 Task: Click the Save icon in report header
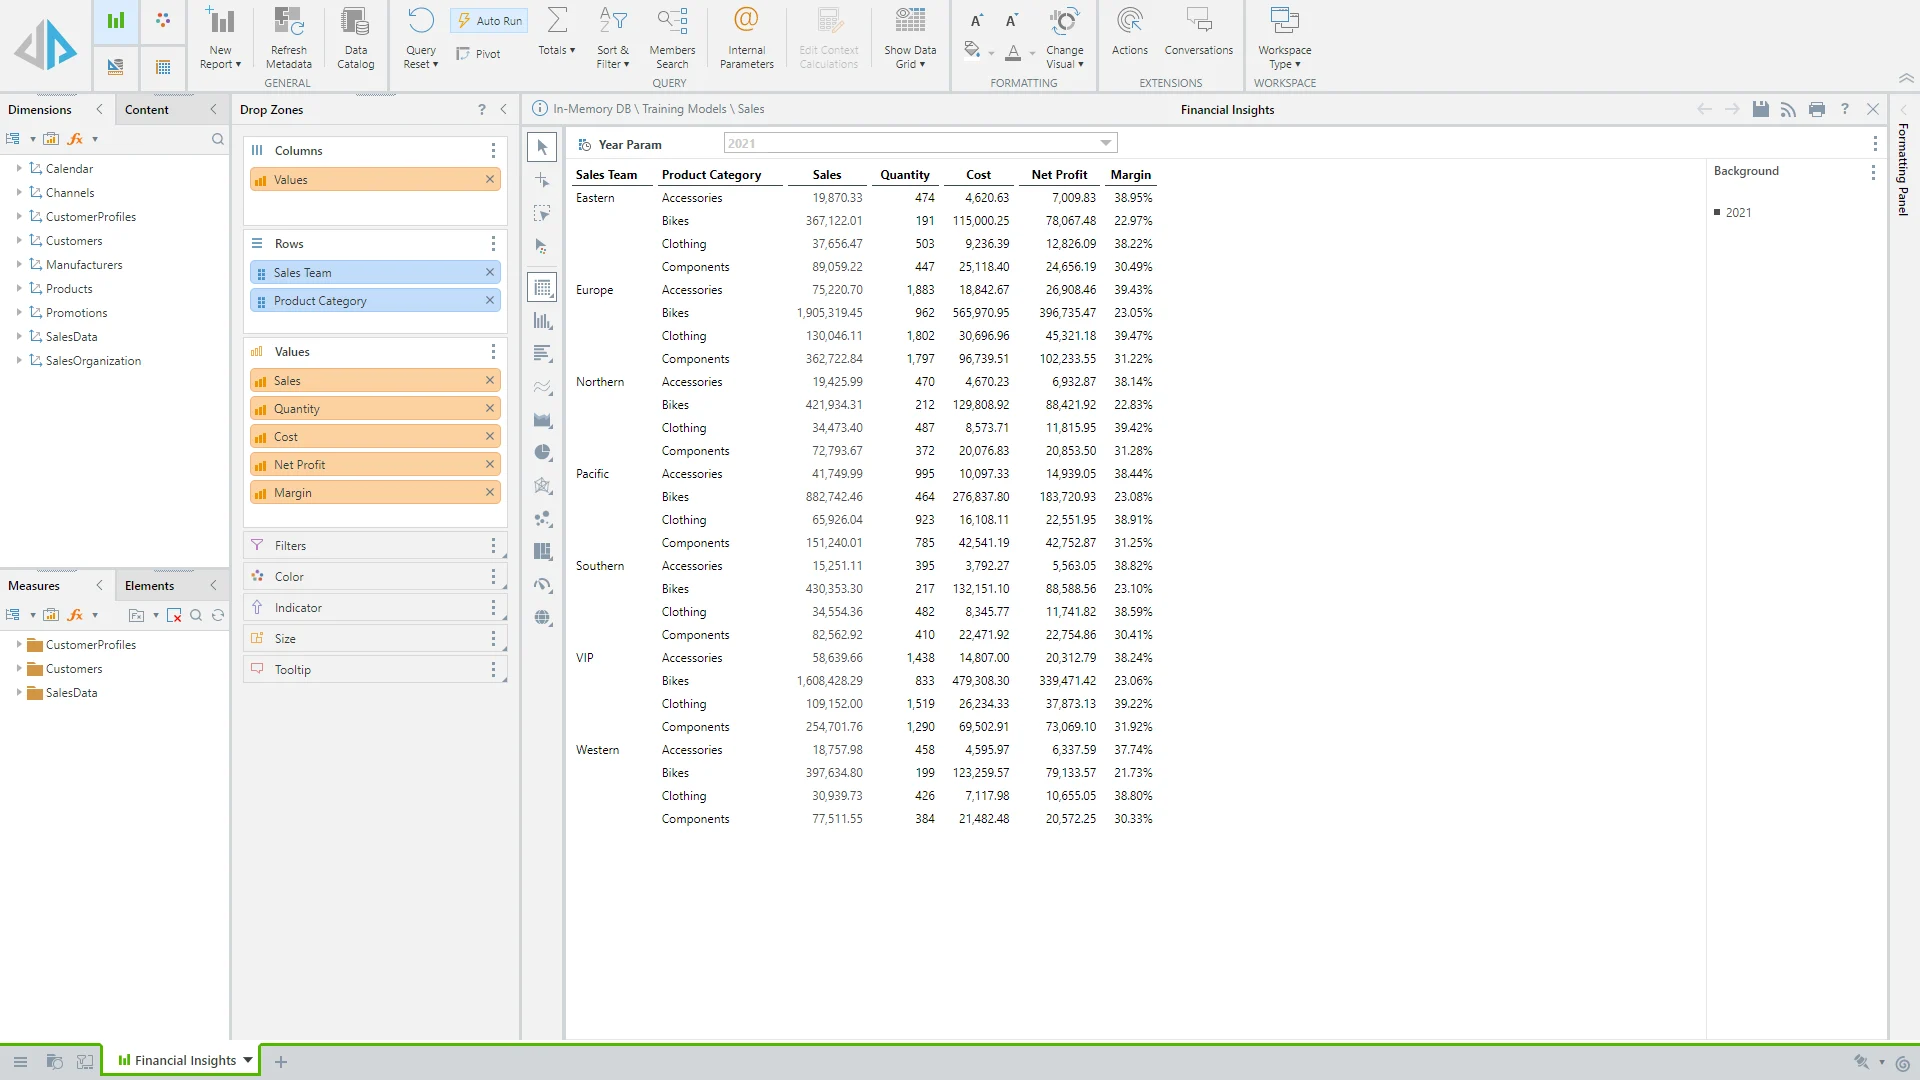tap(1760, 109)
